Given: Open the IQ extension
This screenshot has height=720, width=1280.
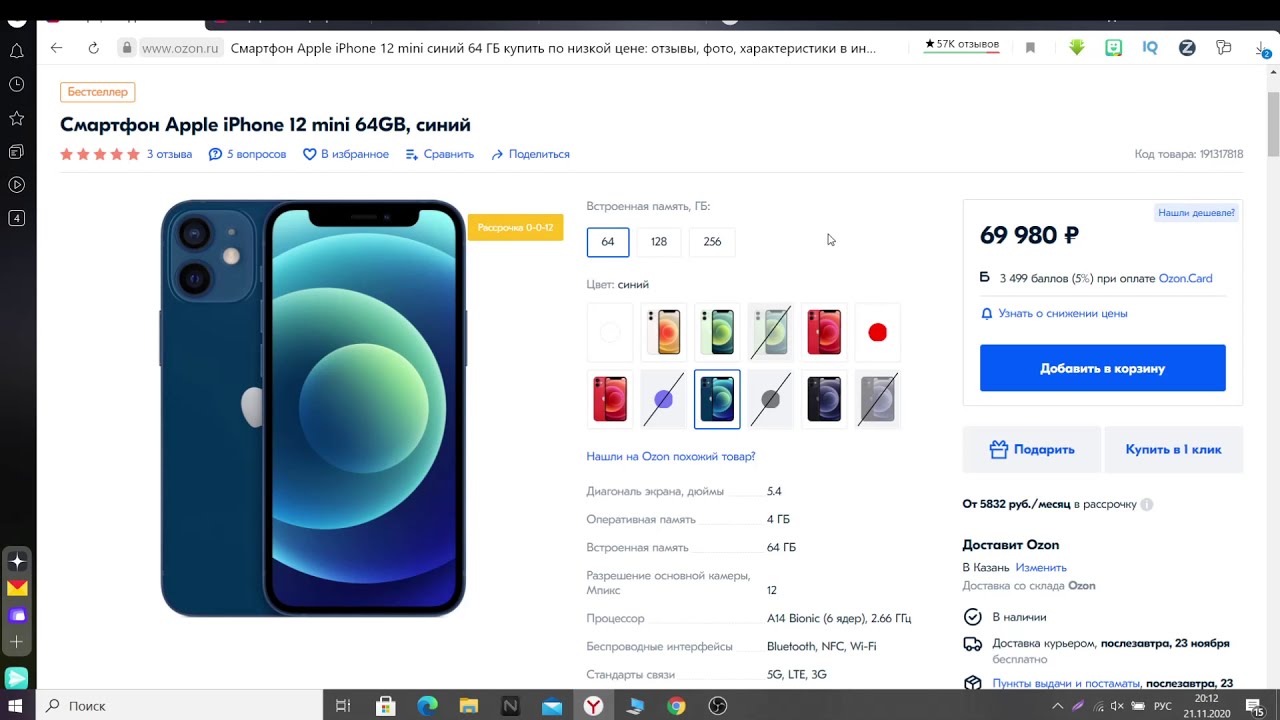Looking at the screenshot, I should [x=1150, y=48].
